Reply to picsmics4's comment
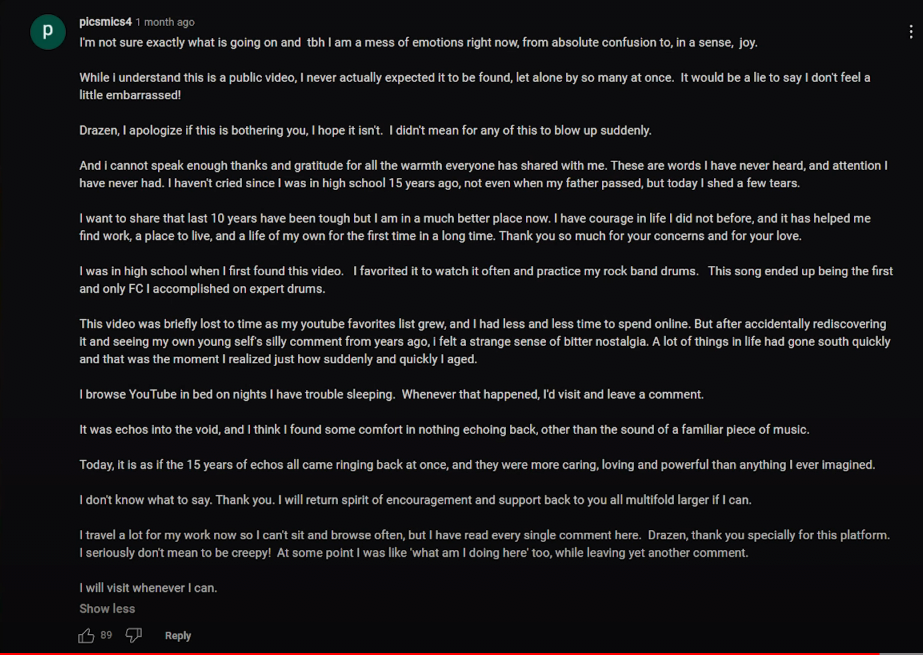Image resolution: width=923 pixels, height=655 pixels. click(x=178, y=636)
